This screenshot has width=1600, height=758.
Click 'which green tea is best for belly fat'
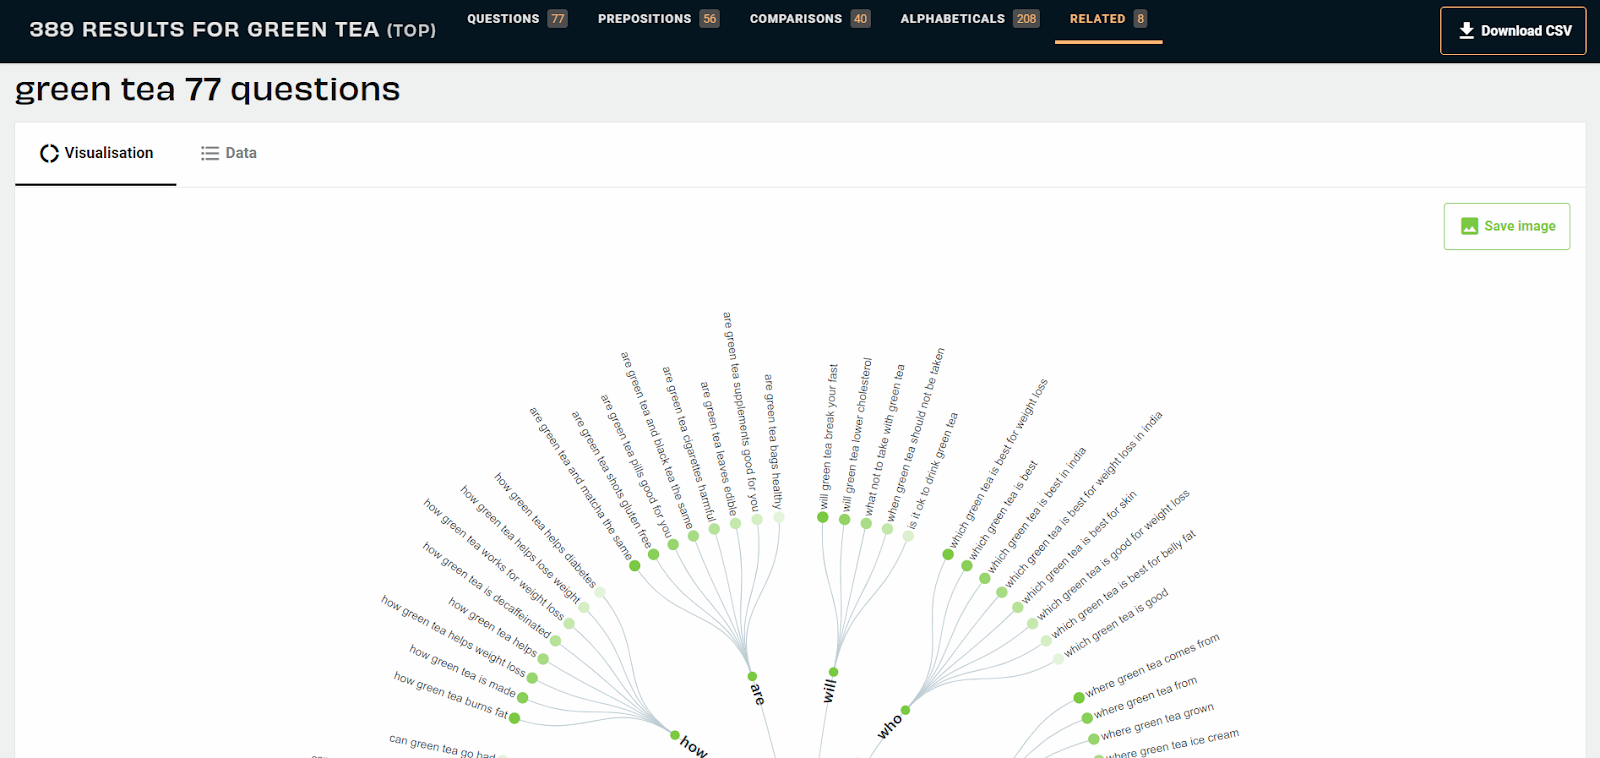click(x=1123, y=584)
